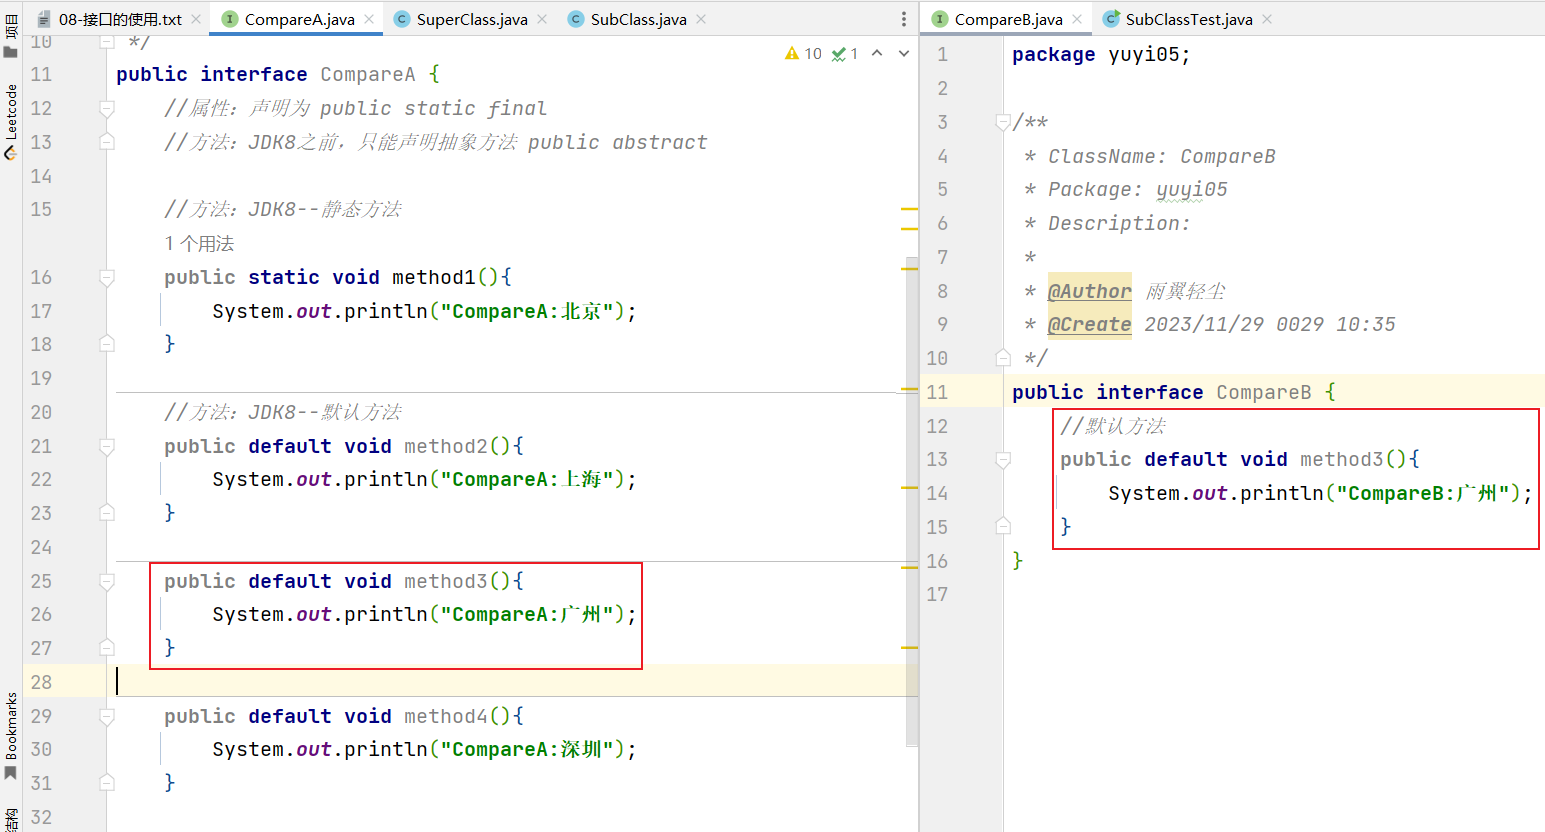Open the SuperClass.java tab

click(472, 19)
